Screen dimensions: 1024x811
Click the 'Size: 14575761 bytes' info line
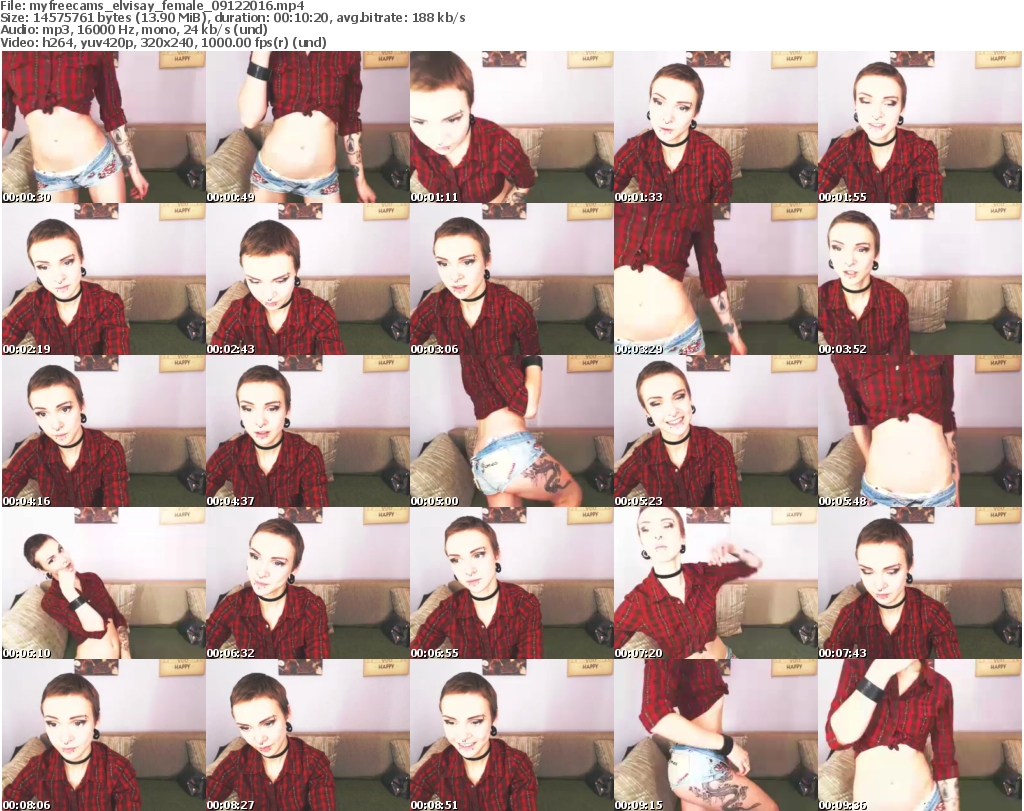tap(232, 18)
